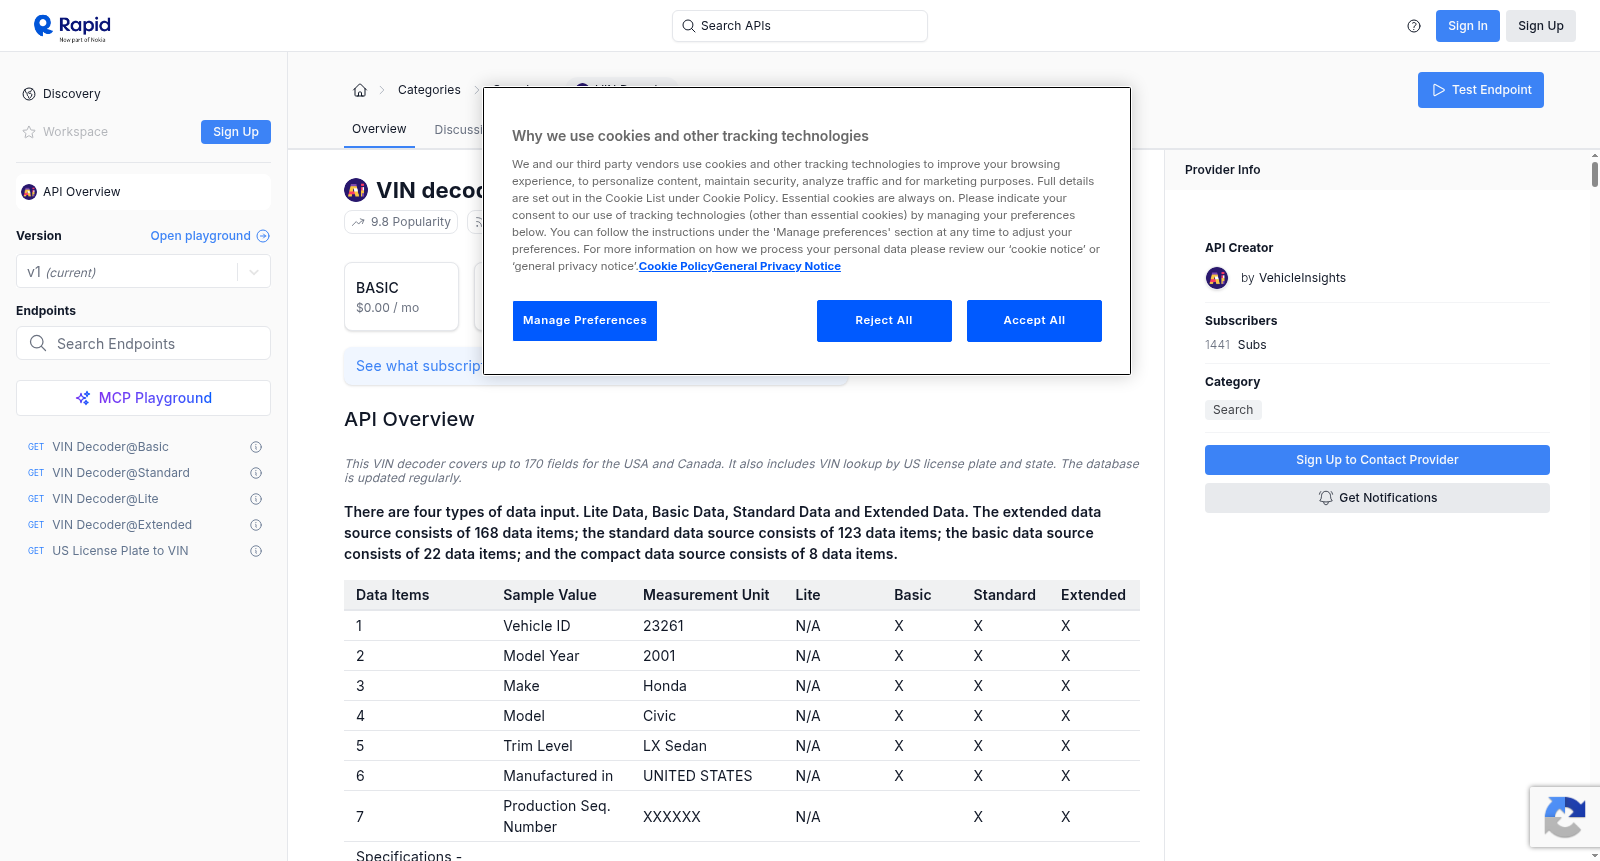The width and height of the screenshot is (1600, 861).
Task: Click Sign In in the header
Action: pos(1468,26)
